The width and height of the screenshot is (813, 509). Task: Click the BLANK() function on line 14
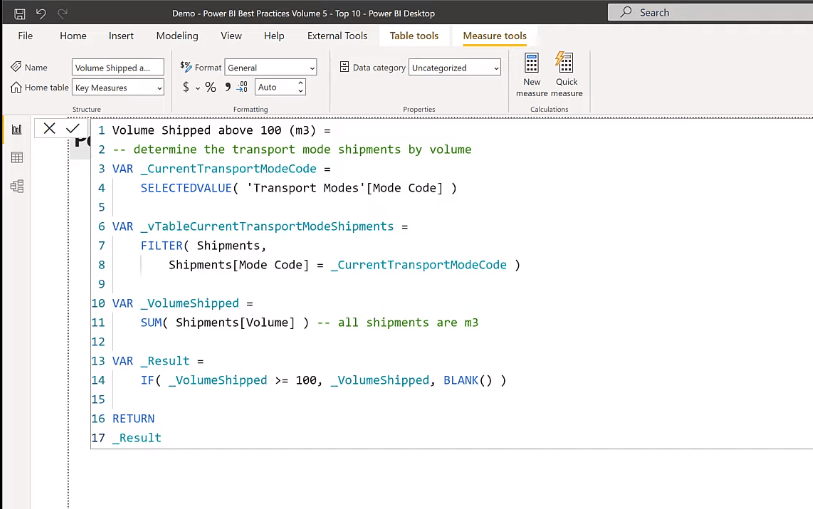(x=468, y=380)
